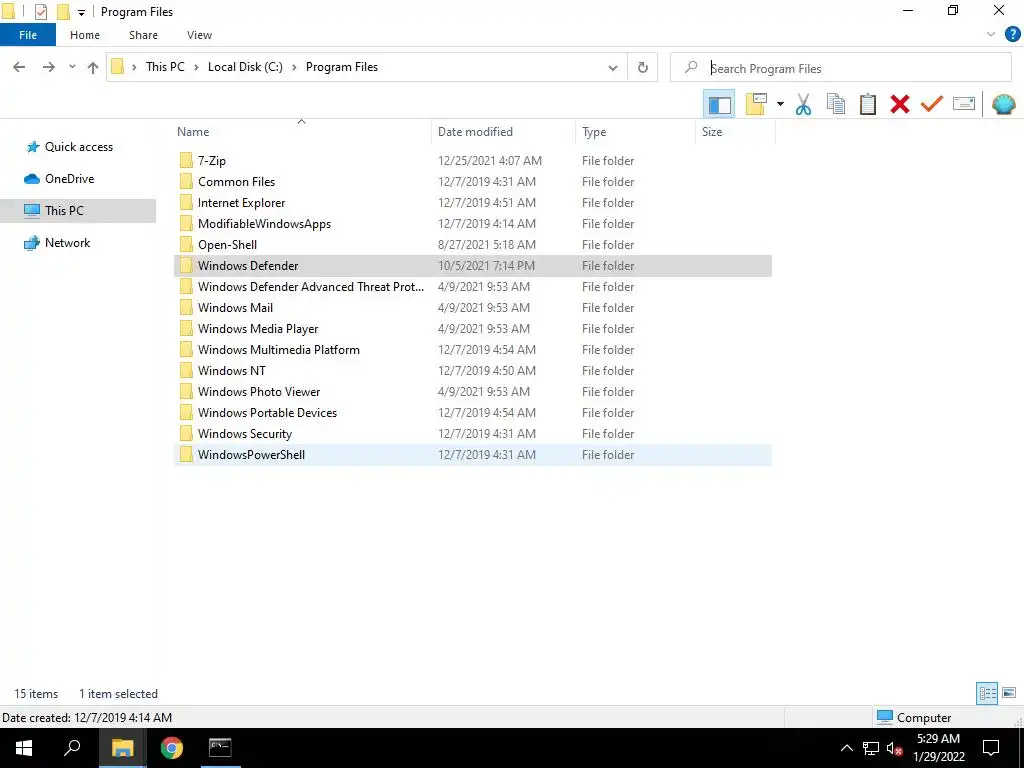This screenshot has width=1024, height=768.
Task: Open Command Prompt from the taskbar
Action: click(x=220, y=748)
